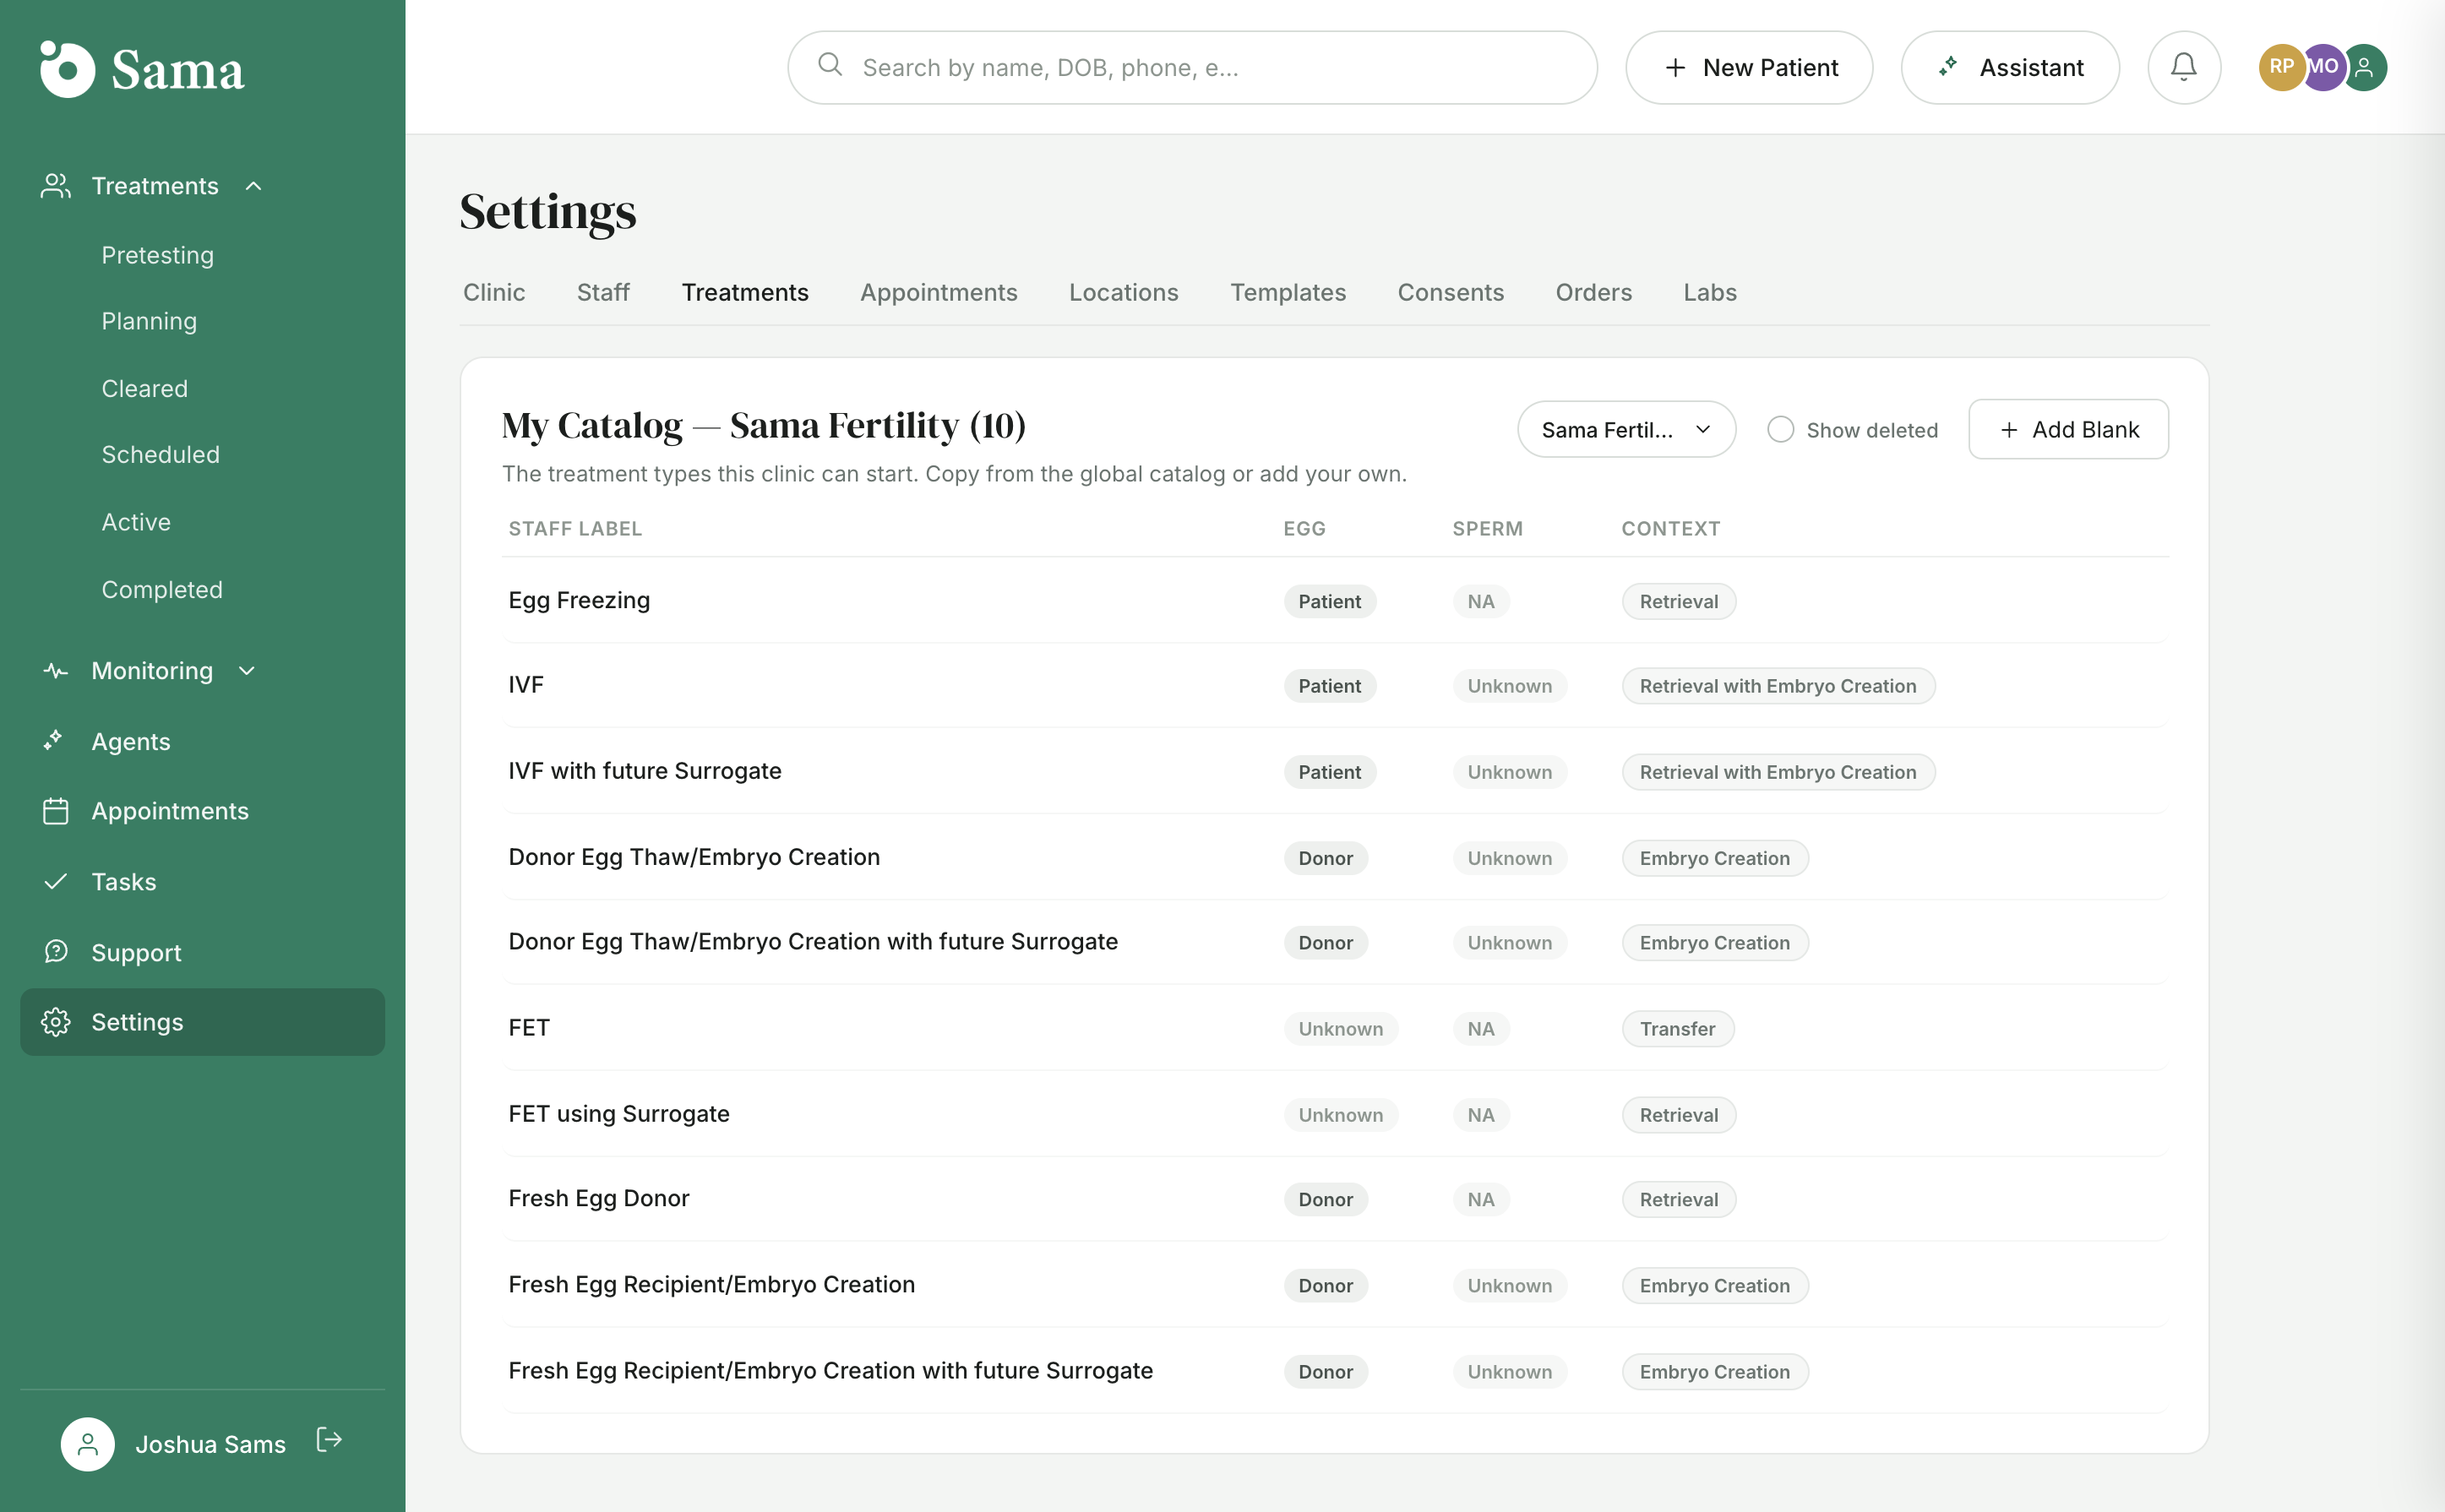Click the Support chat icon
This screenshot has width=2445, height=1512.
click(x=55, y=952)
